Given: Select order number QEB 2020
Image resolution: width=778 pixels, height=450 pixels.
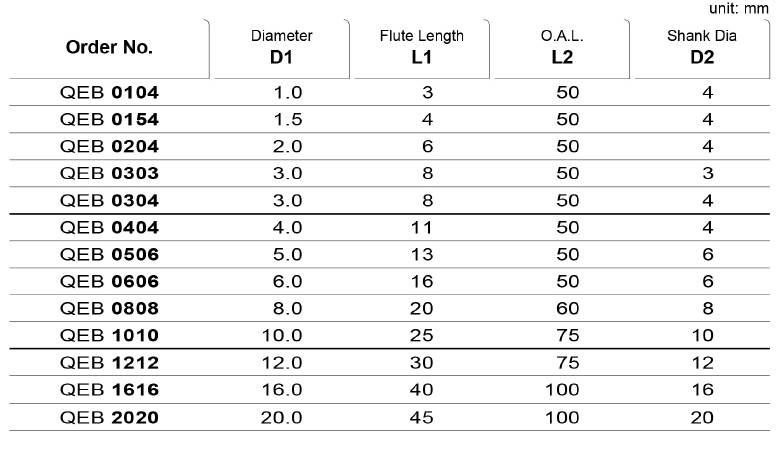Looking at the screenshot, I should click(109, 417).
